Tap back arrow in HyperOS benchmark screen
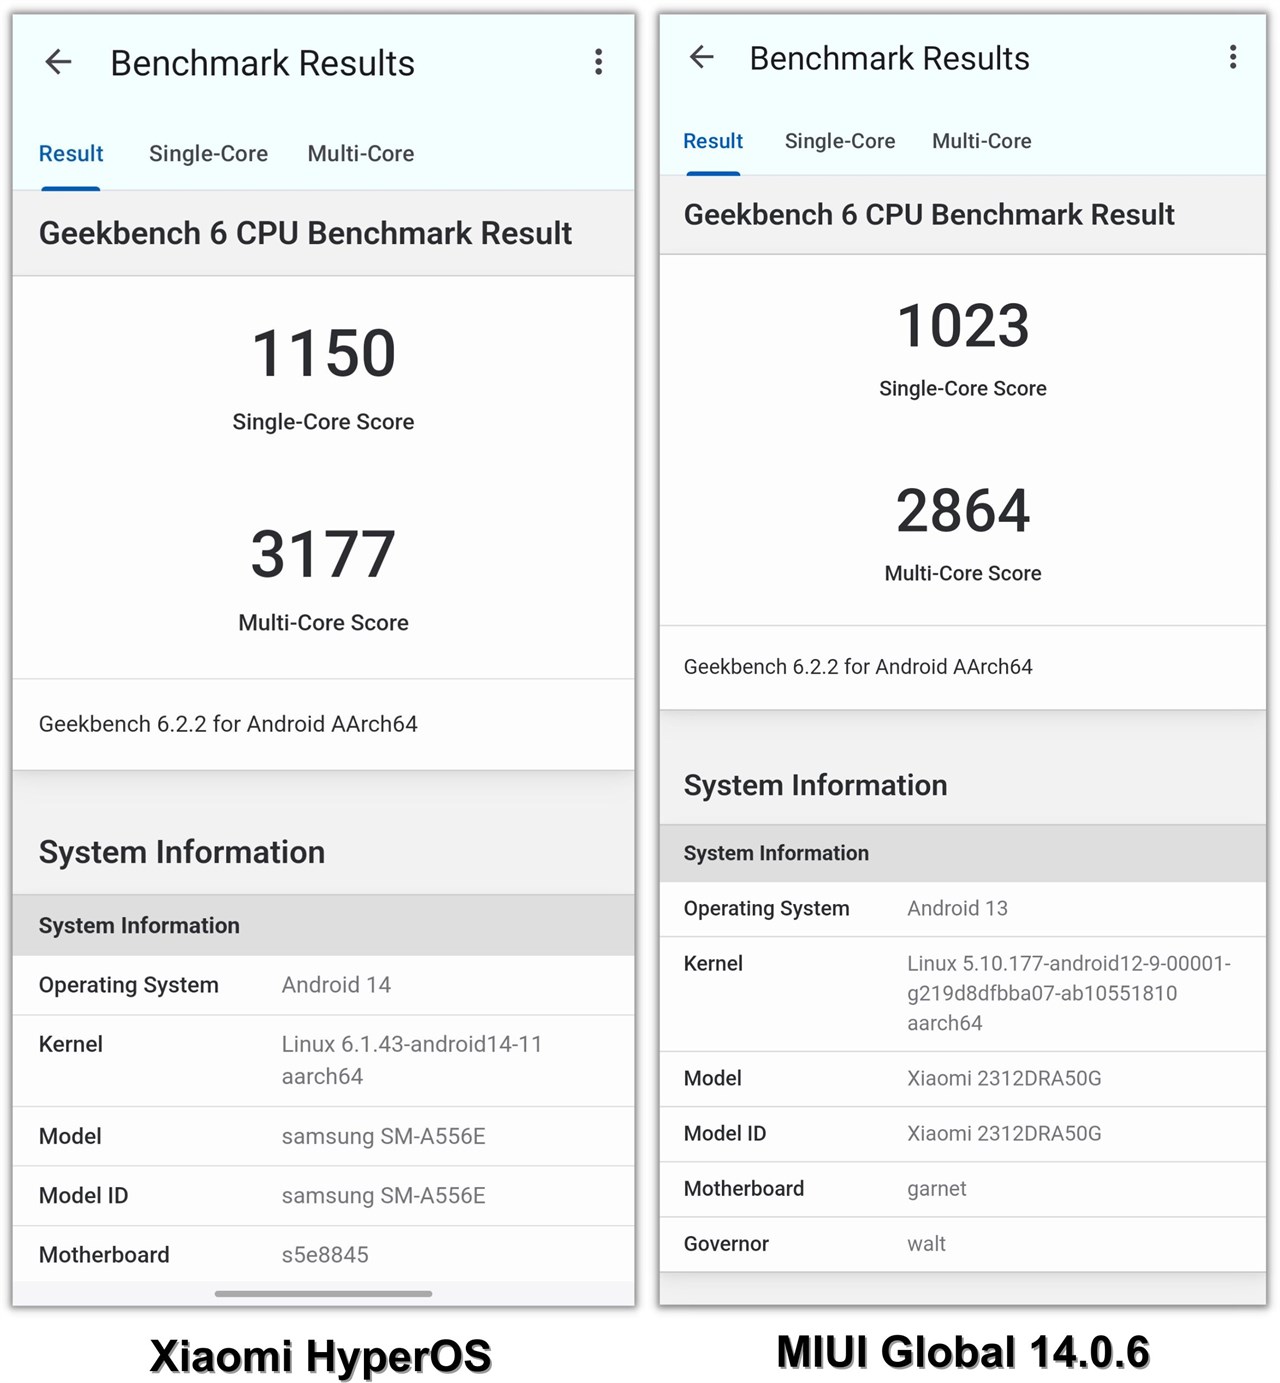This screenshot has height=1383, width=1280. point(59,62)
